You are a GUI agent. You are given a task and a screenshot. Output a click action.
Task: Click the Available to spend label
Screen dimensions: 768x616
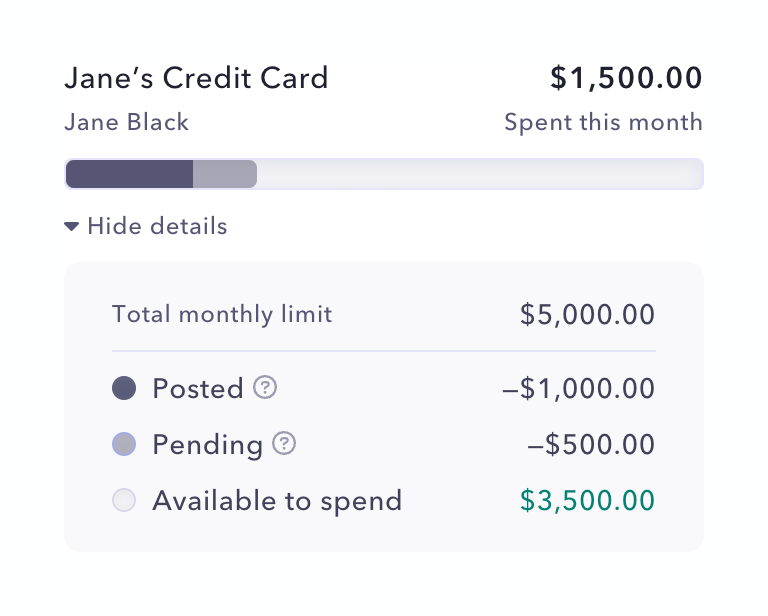point(277,500)
